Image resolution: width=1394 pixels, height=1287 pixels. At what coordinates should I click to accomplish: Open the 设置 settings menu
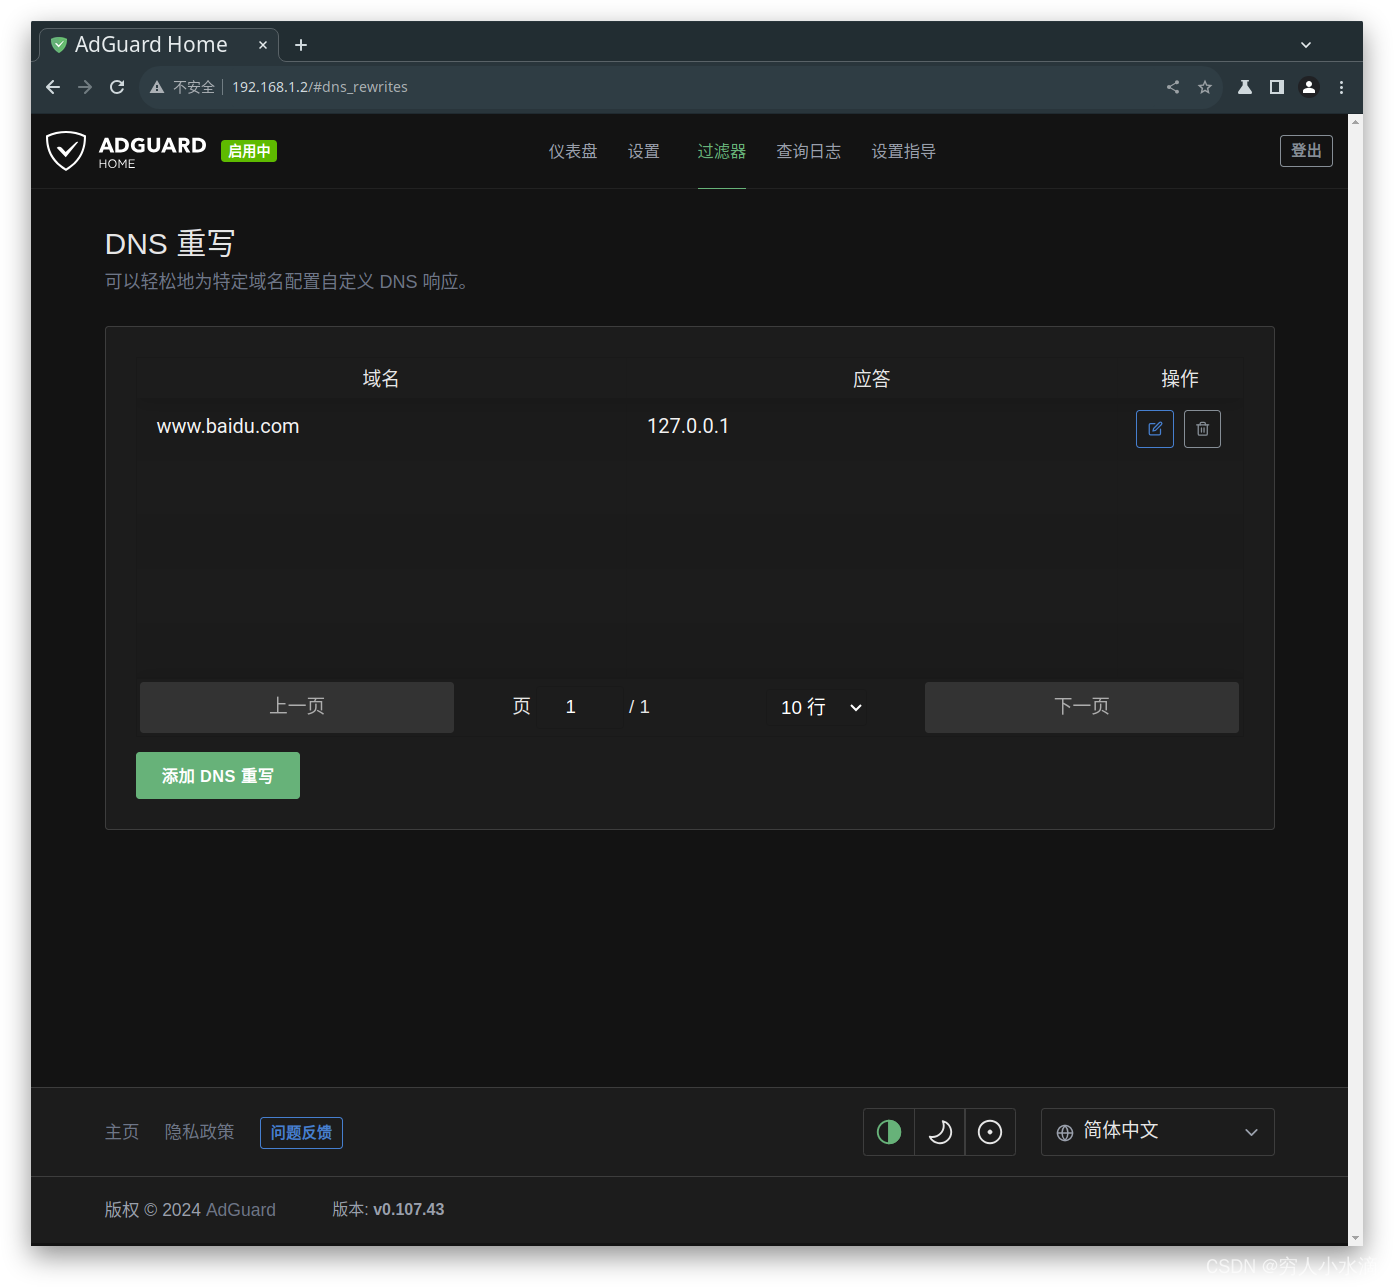[644, 151]
